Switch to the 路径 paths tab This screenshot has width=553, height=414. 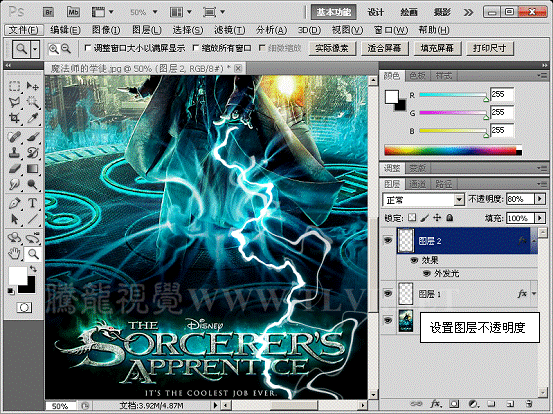pyautogui.click(x=443, y=184)
